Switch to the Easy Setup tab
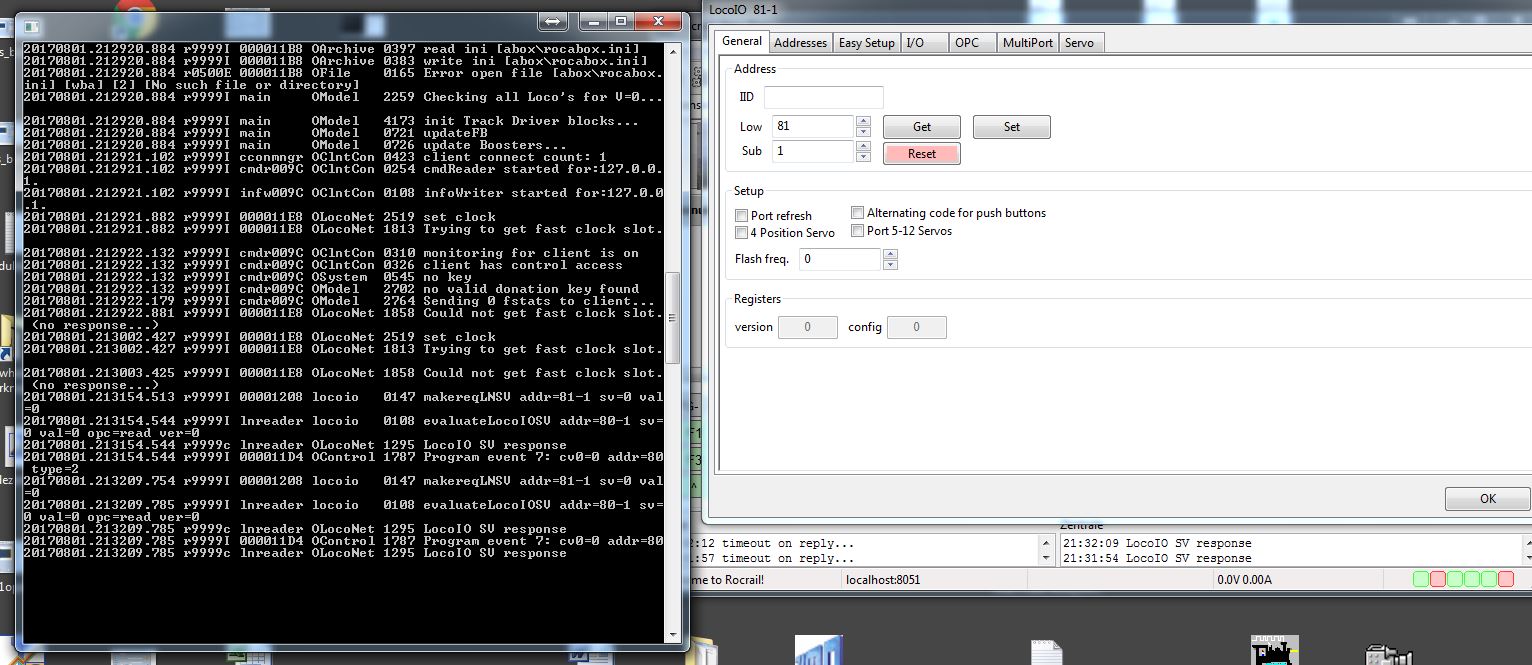Viewport: 1532px width, 665px height. click(x=866, y=43)
